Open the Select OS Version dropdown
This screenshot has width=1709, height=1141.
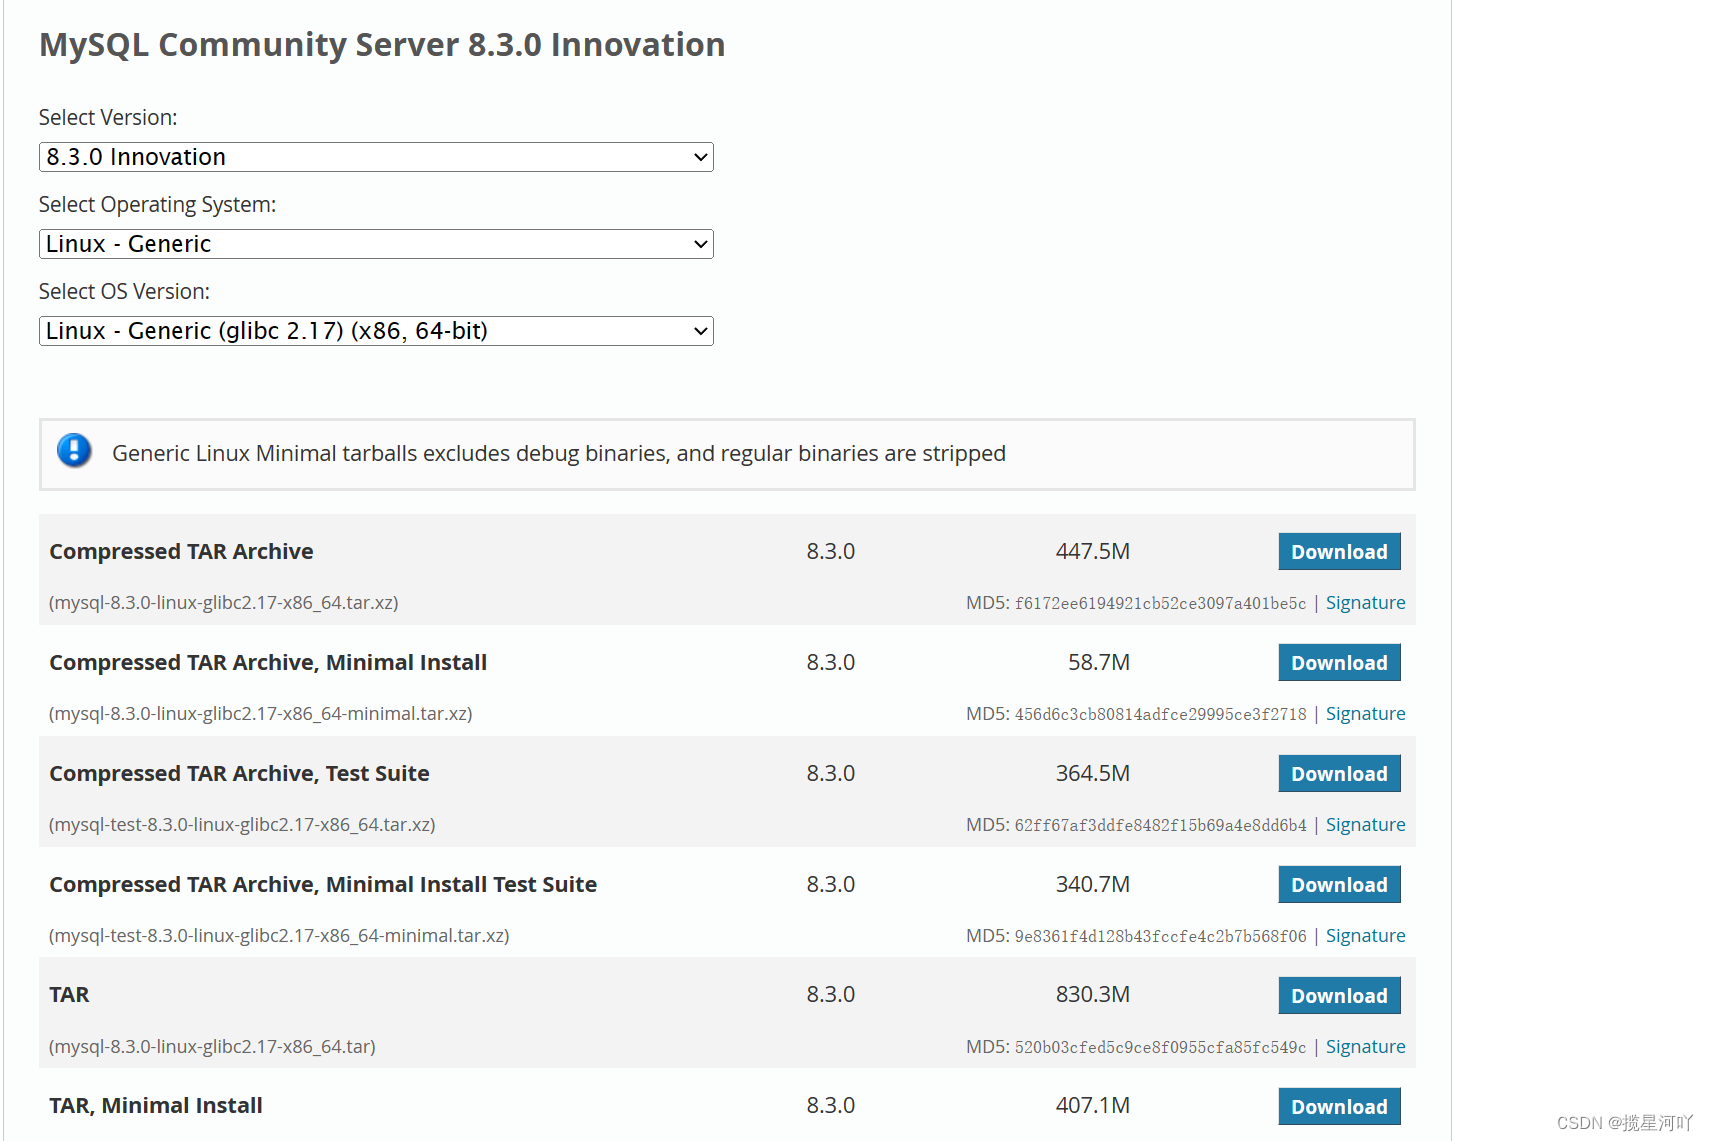pyautogui.click(x=376, y=331)
